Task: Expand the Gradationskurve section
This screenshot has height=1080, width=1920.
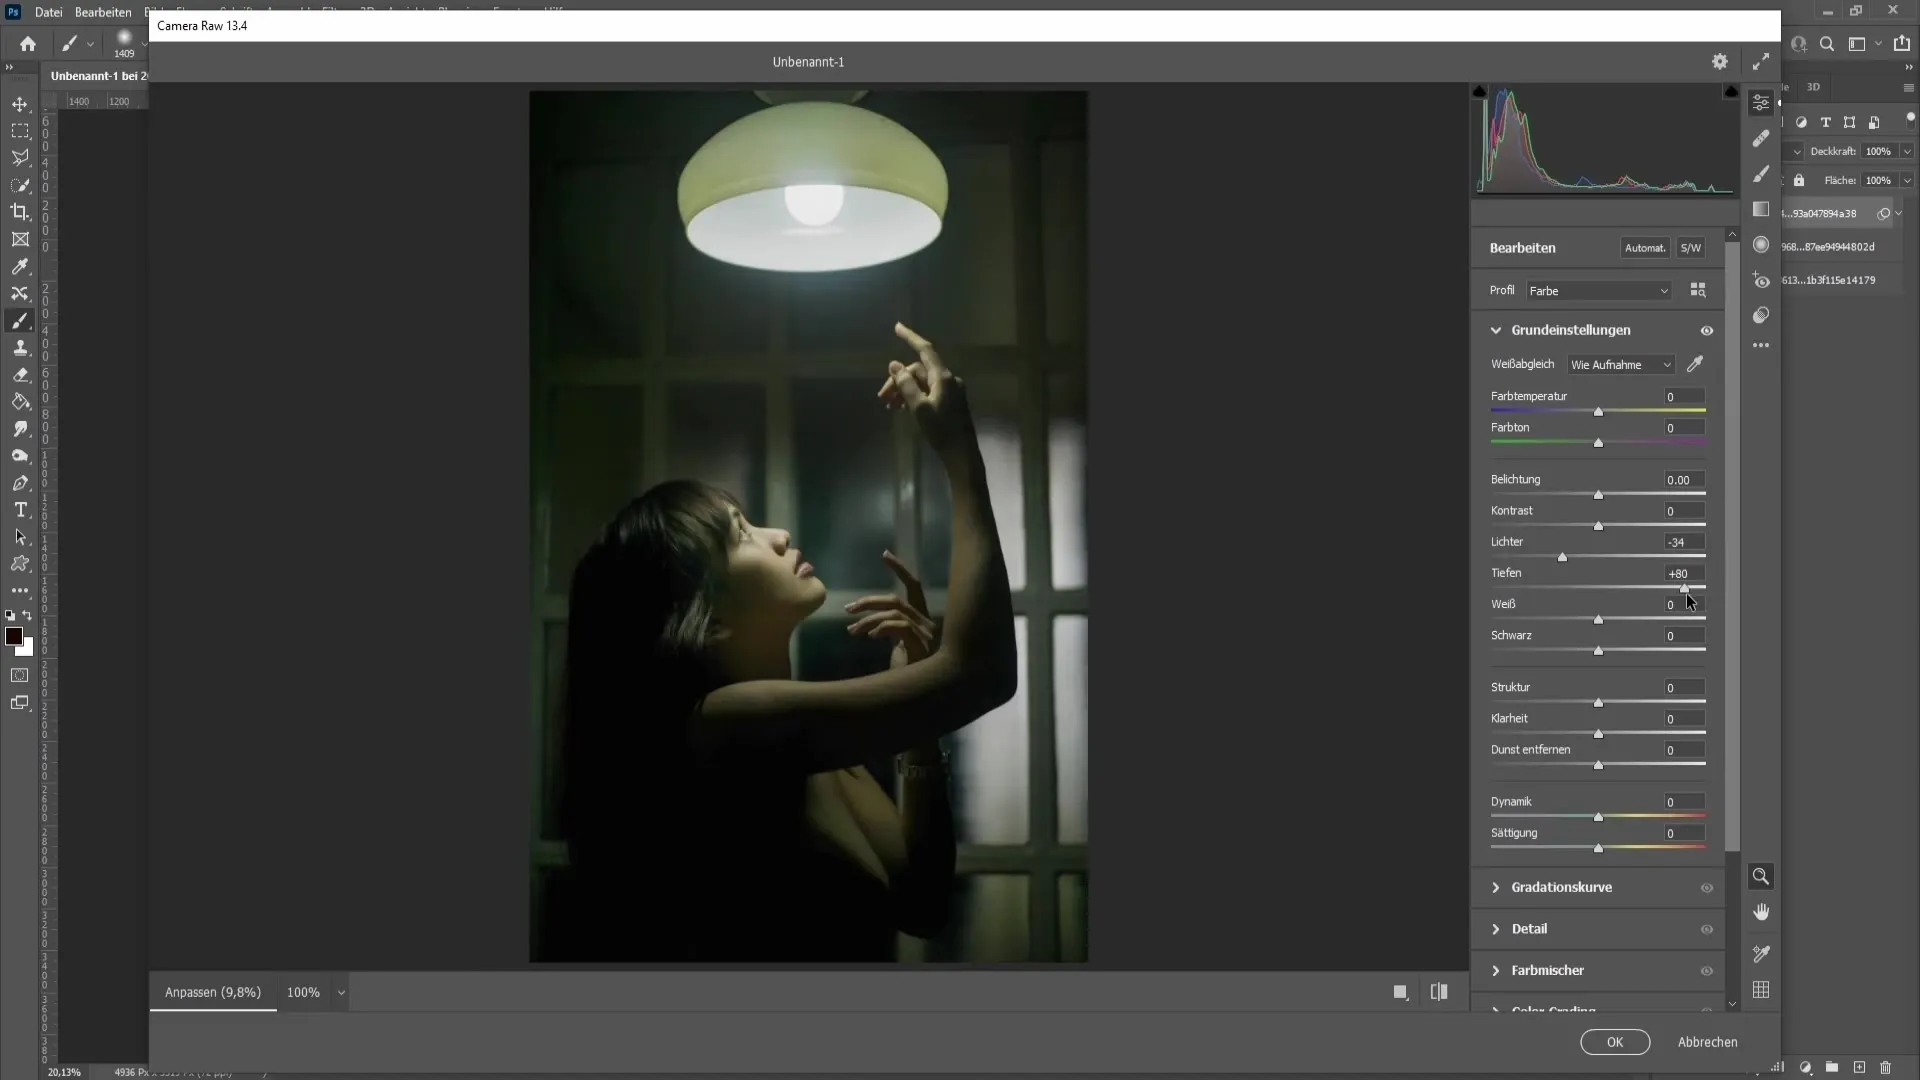Action: pos(1496,888)
